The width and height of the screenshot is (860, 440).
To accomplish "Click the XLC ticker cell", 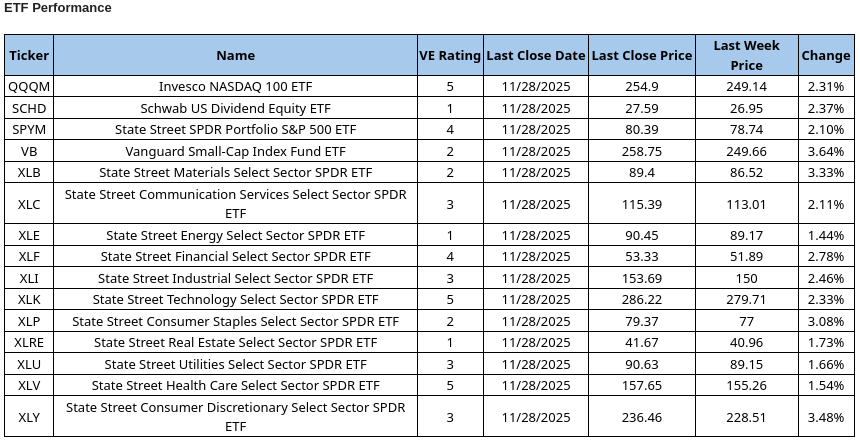I will coord(29,204).
